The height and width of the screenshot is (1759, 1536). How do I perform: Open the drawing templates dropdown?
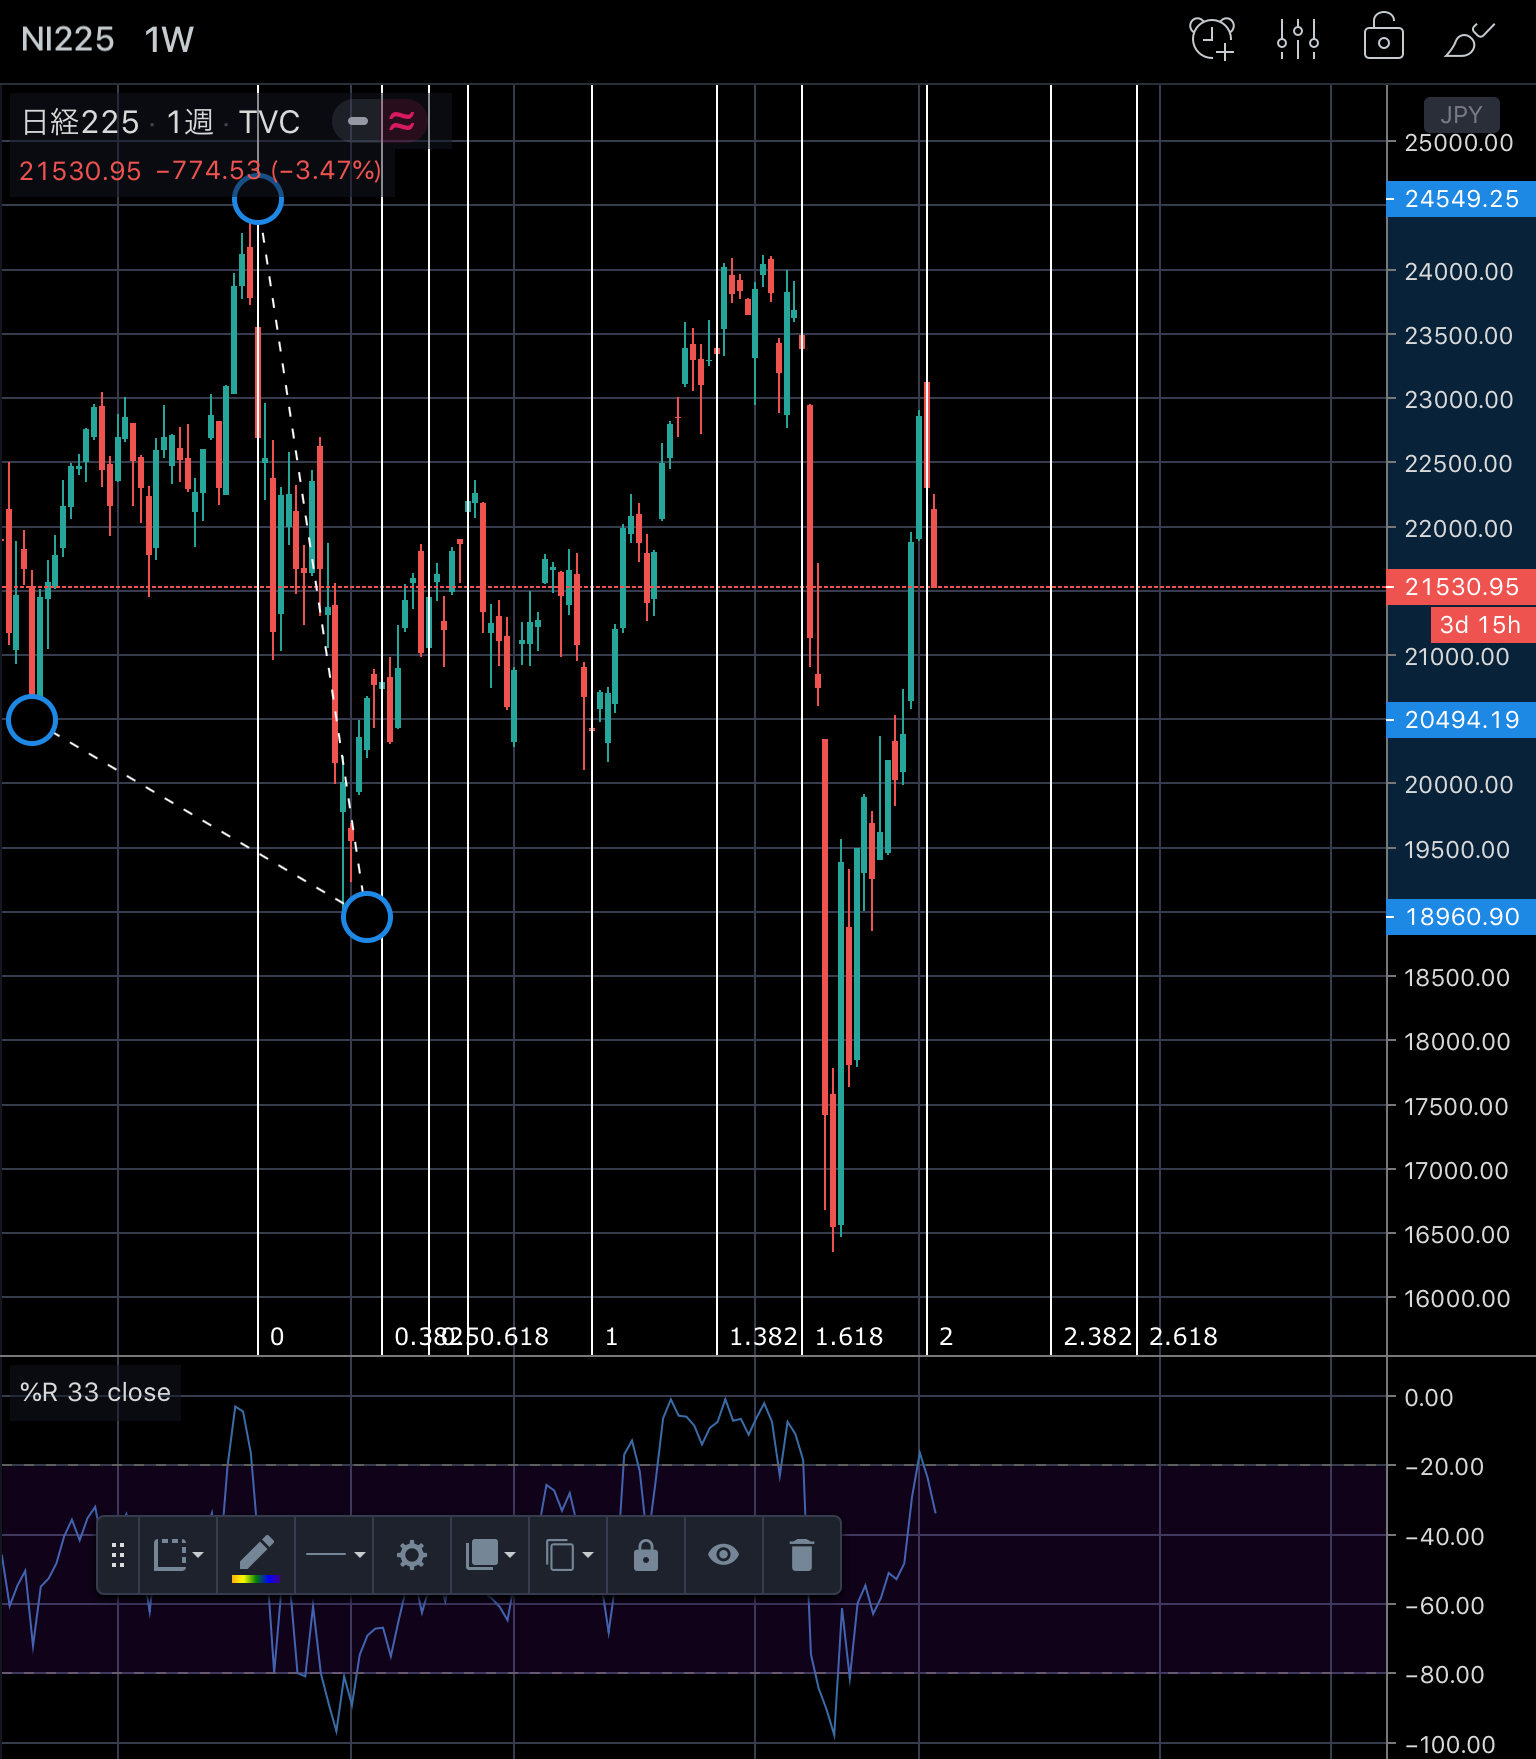[178, 1555]
